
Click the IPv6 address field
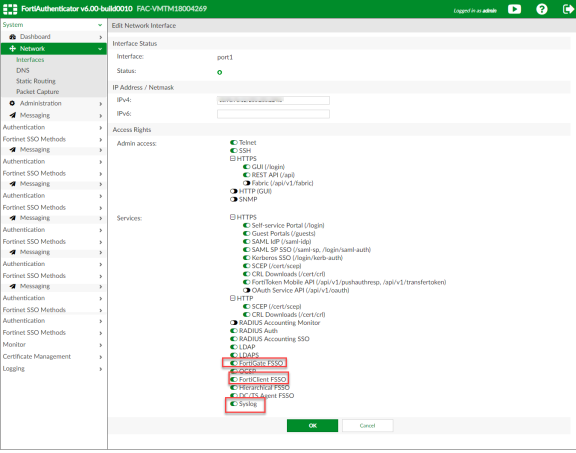coord(273,114)
